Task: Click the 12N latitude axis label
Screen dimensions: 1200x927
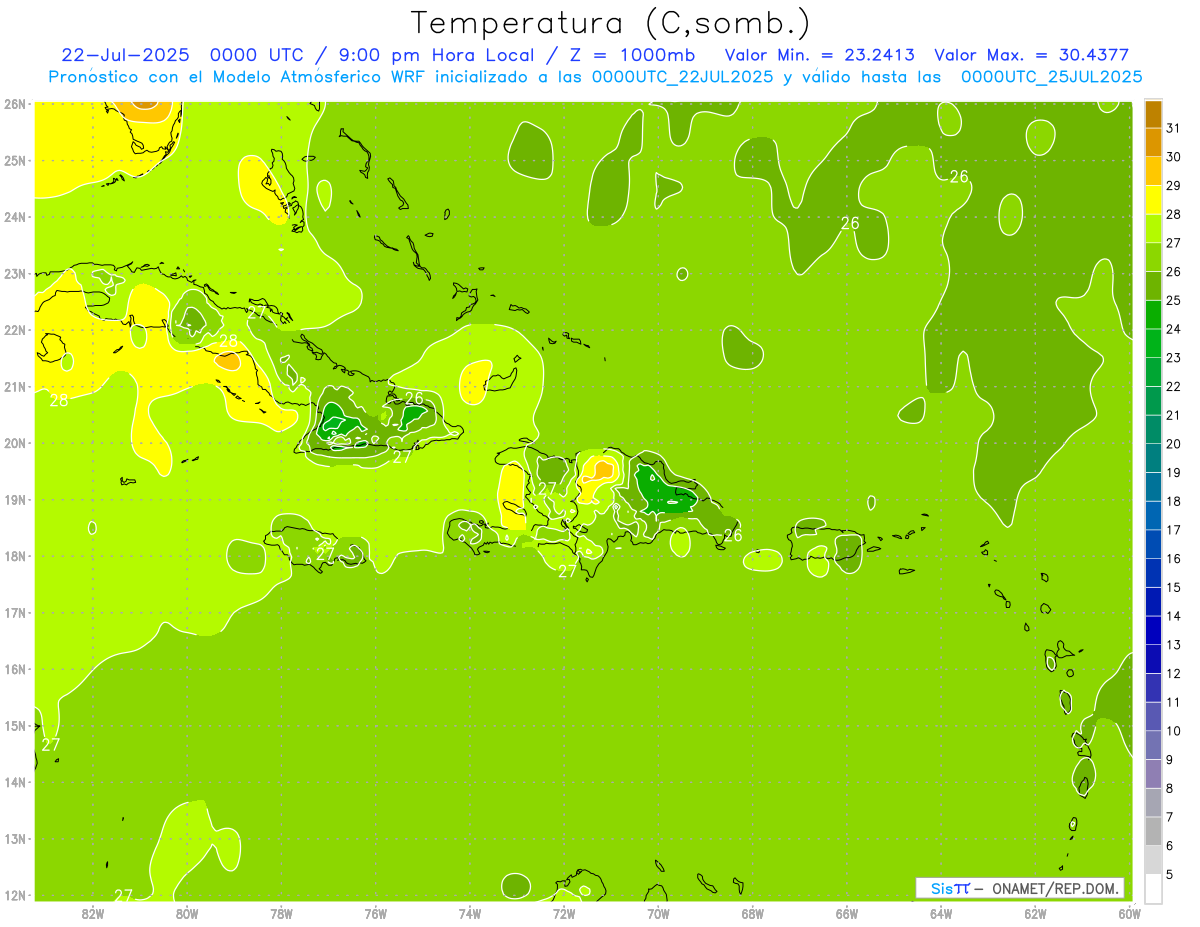Action: point(15,895)
